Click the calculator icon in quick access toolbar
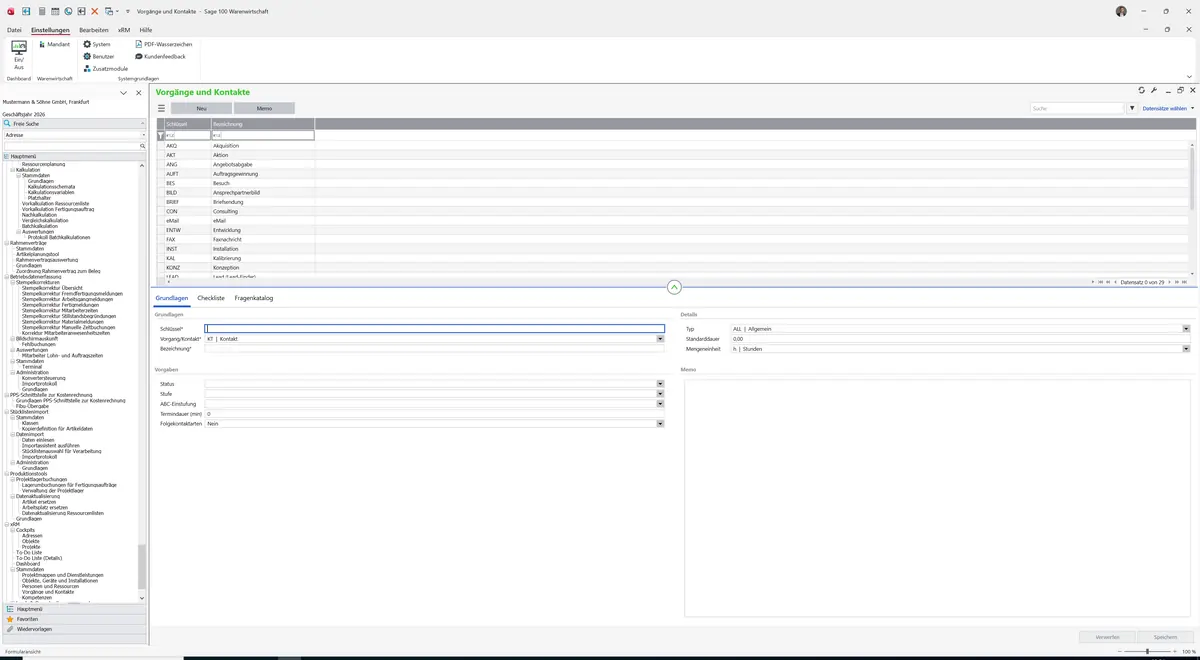Image resolution: width=1200 pixels, height=660 pixels. click(40, 11)
